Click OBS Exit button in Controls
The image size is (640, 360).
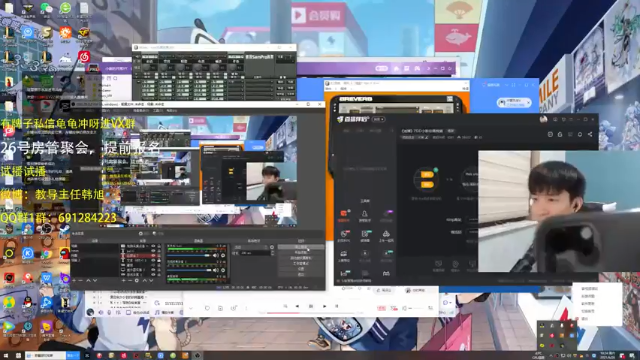(301, 274)
